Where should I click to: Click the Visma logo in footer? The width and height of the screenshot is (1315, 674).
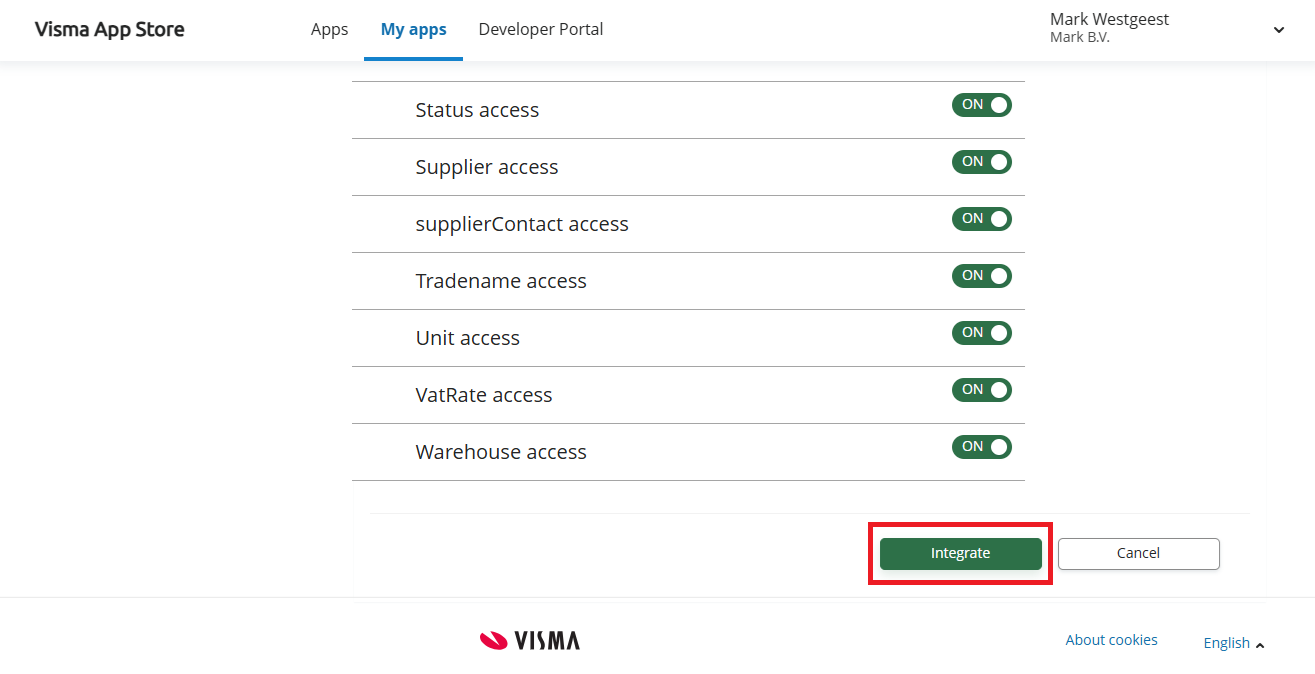pos(530,640)
